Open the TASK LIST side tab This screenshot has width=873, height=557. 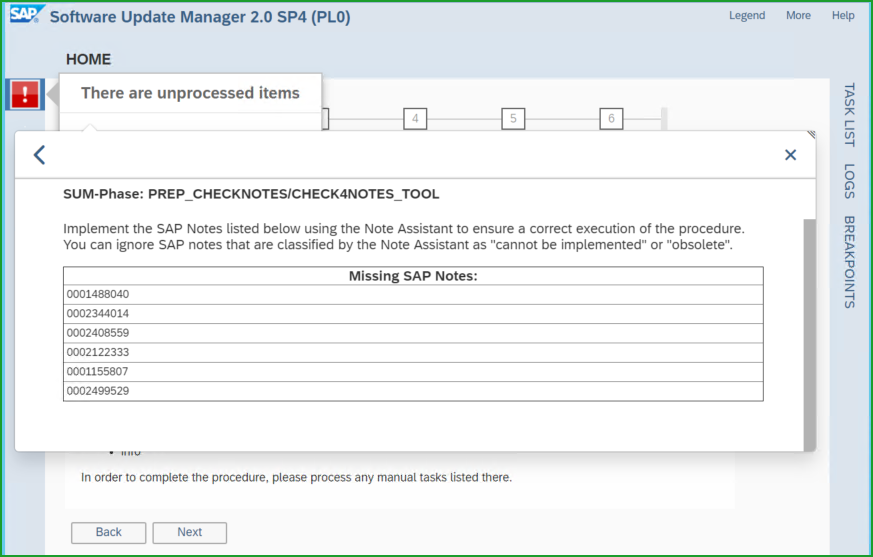(x=849, y=115)
